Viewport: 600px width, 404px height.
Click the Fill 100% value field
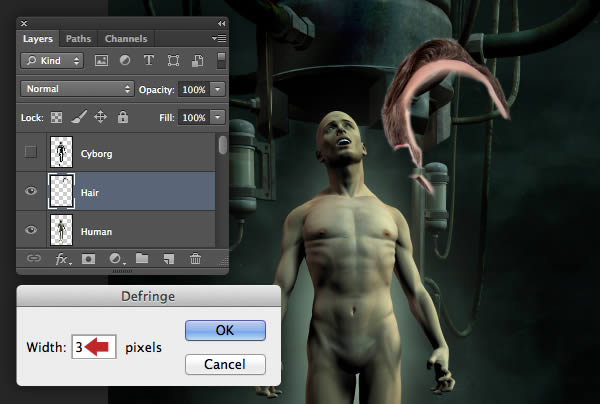tap(194, 117)
